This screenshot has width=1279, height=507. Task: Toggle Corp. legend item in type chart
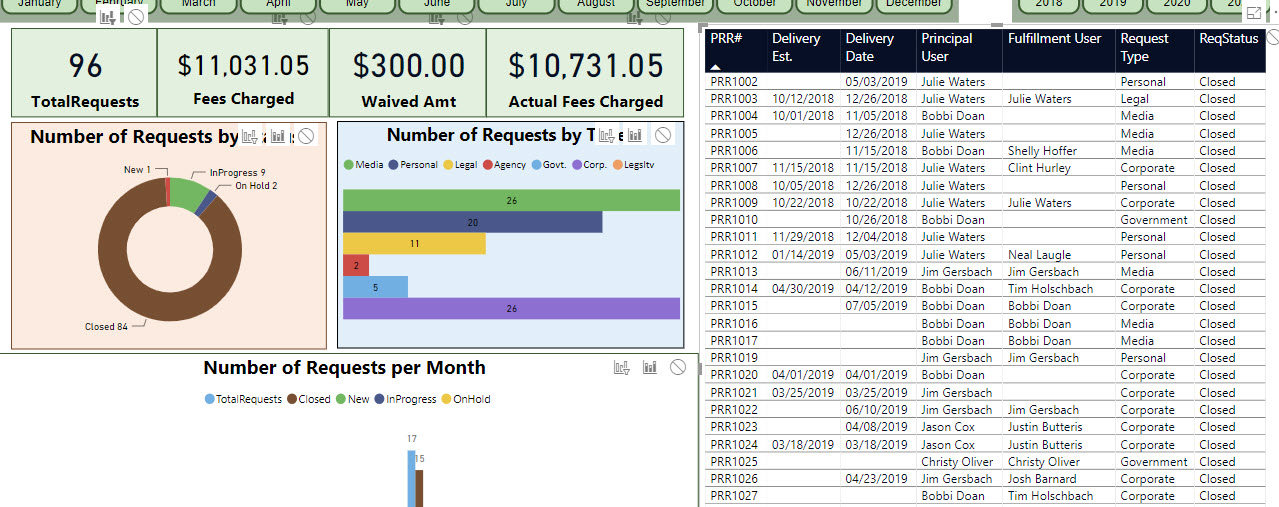click(x=589, y=165)
